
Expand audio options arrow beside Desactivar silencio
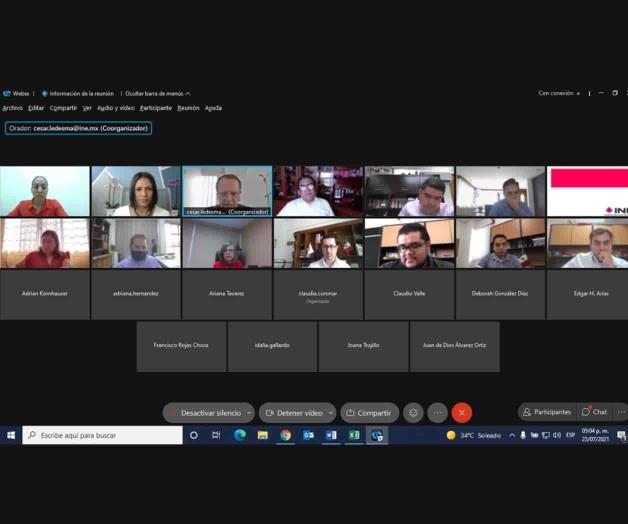click(x=249, y=412)
